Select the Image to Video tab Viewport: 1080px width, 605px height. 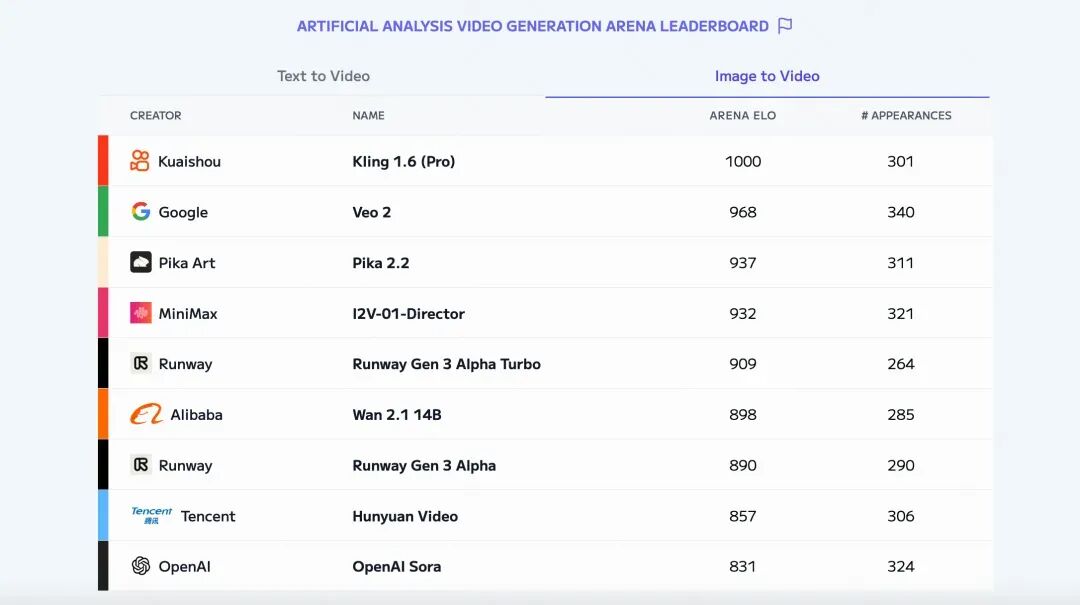pyautogui.click(x=767, y=76)
